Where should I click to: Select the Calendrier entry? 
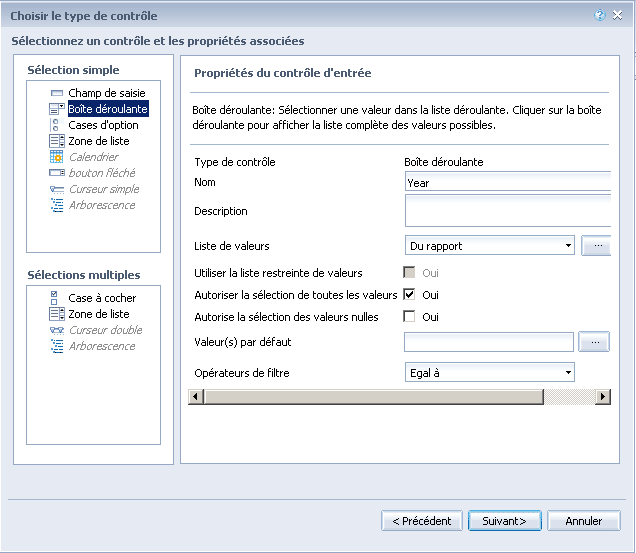94,157
